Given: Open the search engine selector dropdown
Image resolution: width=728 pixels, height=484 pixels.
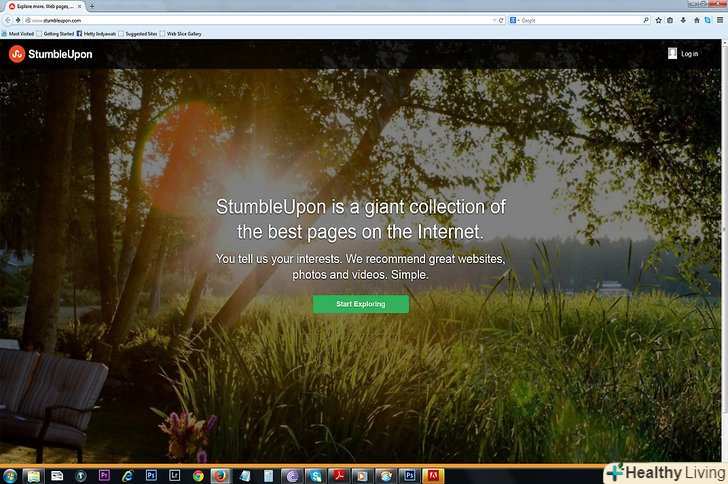Looking at the screenshot, I should click(514, 20).
